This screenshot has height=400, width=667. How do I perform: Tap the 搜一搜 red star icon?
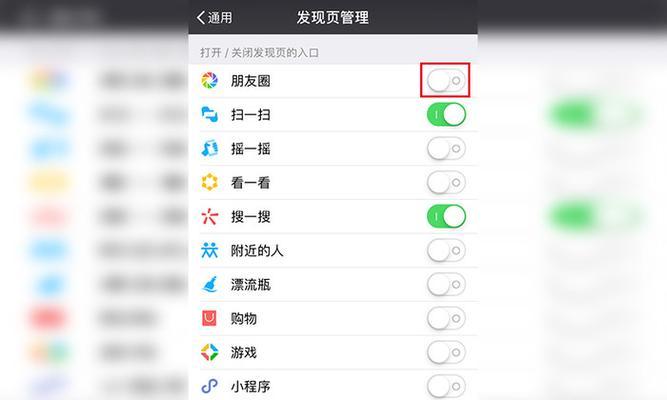click(209, 217)
